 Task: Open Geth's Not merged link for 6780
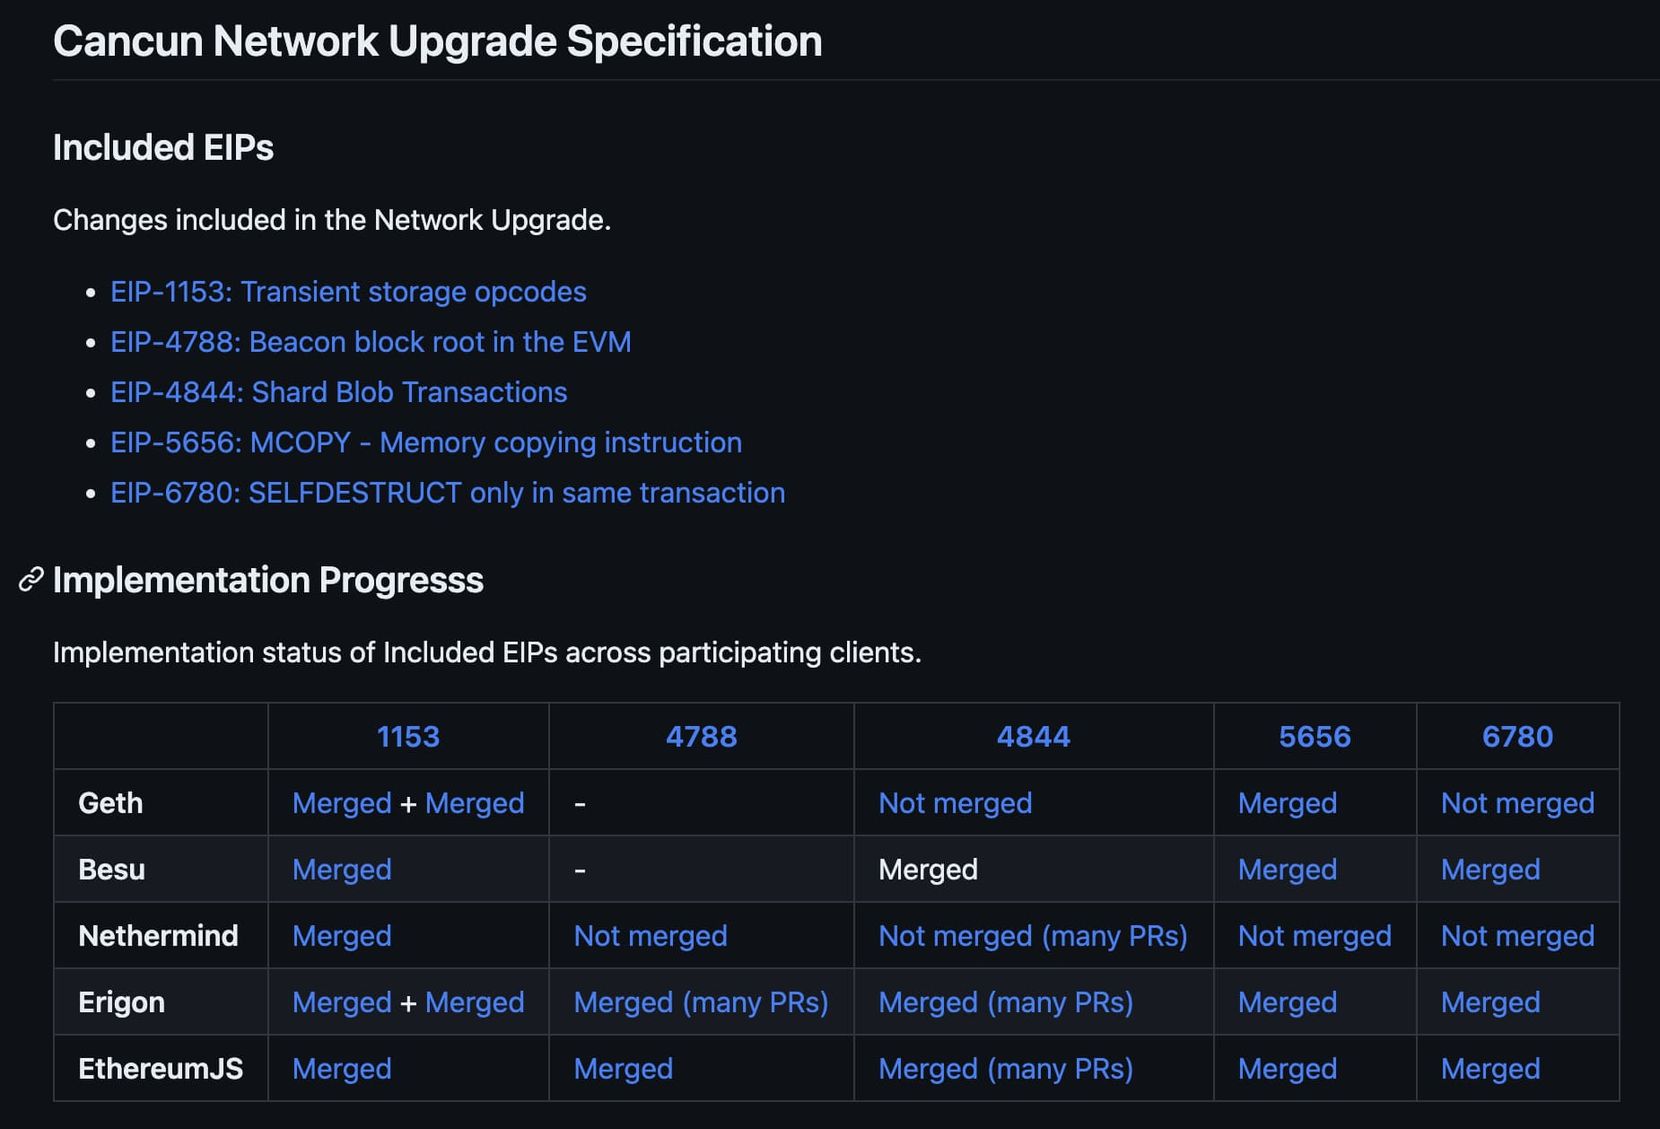click(1517, 803)
